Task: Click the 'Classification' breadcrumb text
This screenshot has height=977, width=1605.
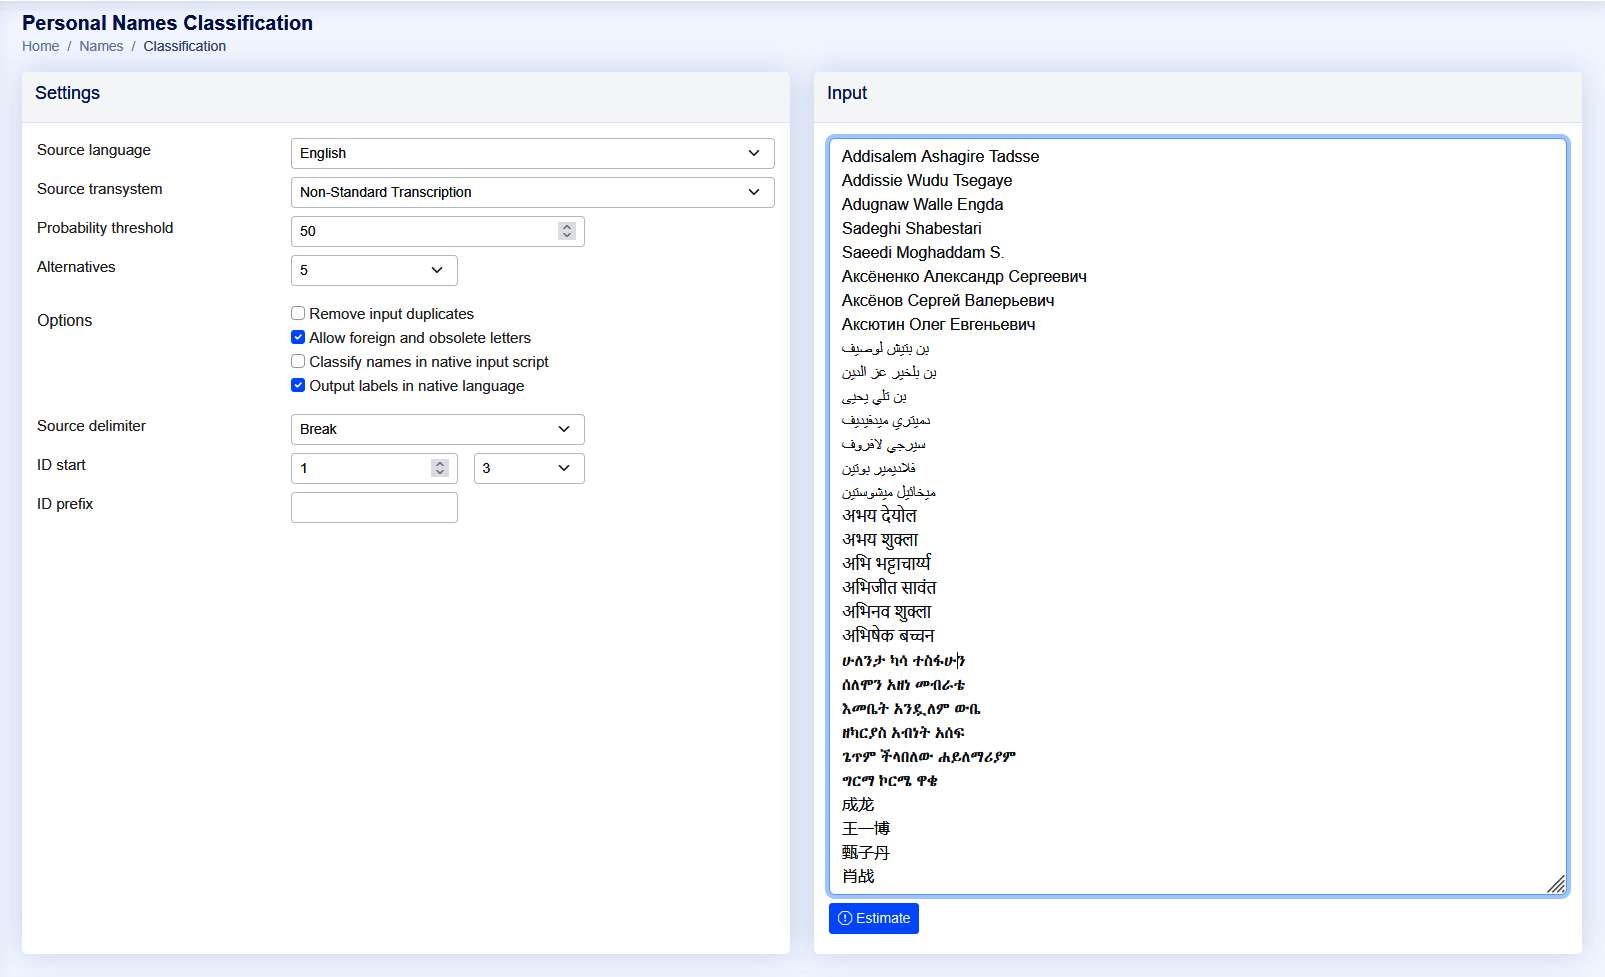Action: click(x=185, y=46)
